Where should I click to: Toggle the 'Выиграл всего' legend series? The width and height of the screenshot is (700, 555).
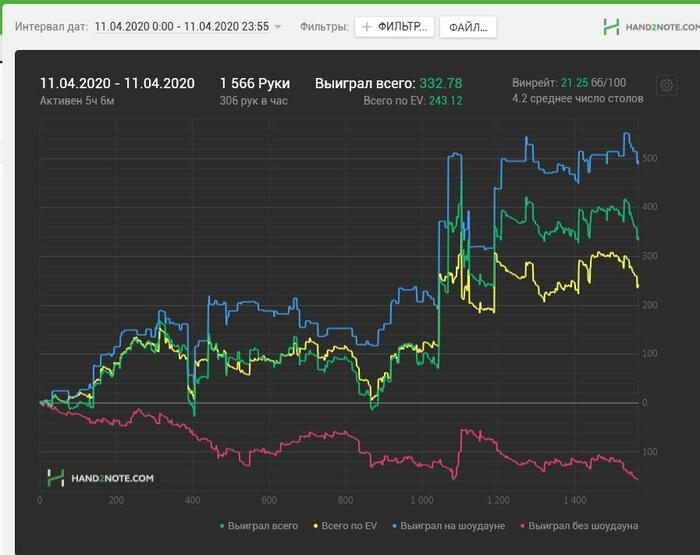click(x=259, y=526)
